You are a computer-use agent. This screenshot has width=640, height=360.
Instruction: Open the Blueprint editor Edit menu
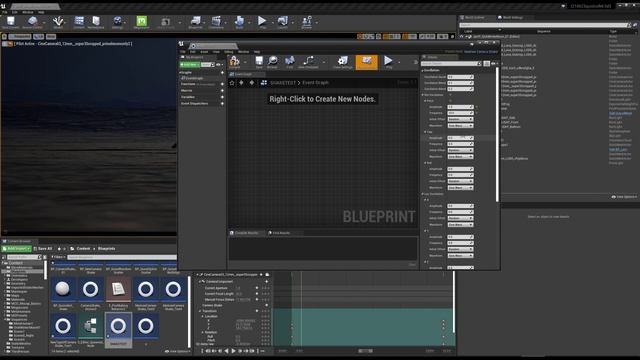pos(193,52)
